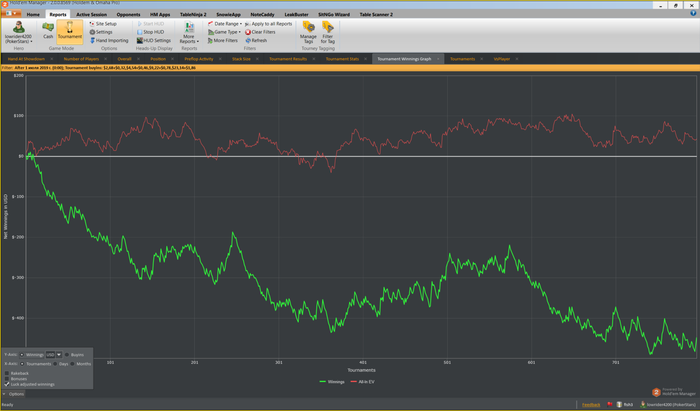The width and height of the screenshot is (700, 411).
Task: Open Site Setup options
Action: coord(103,24)
